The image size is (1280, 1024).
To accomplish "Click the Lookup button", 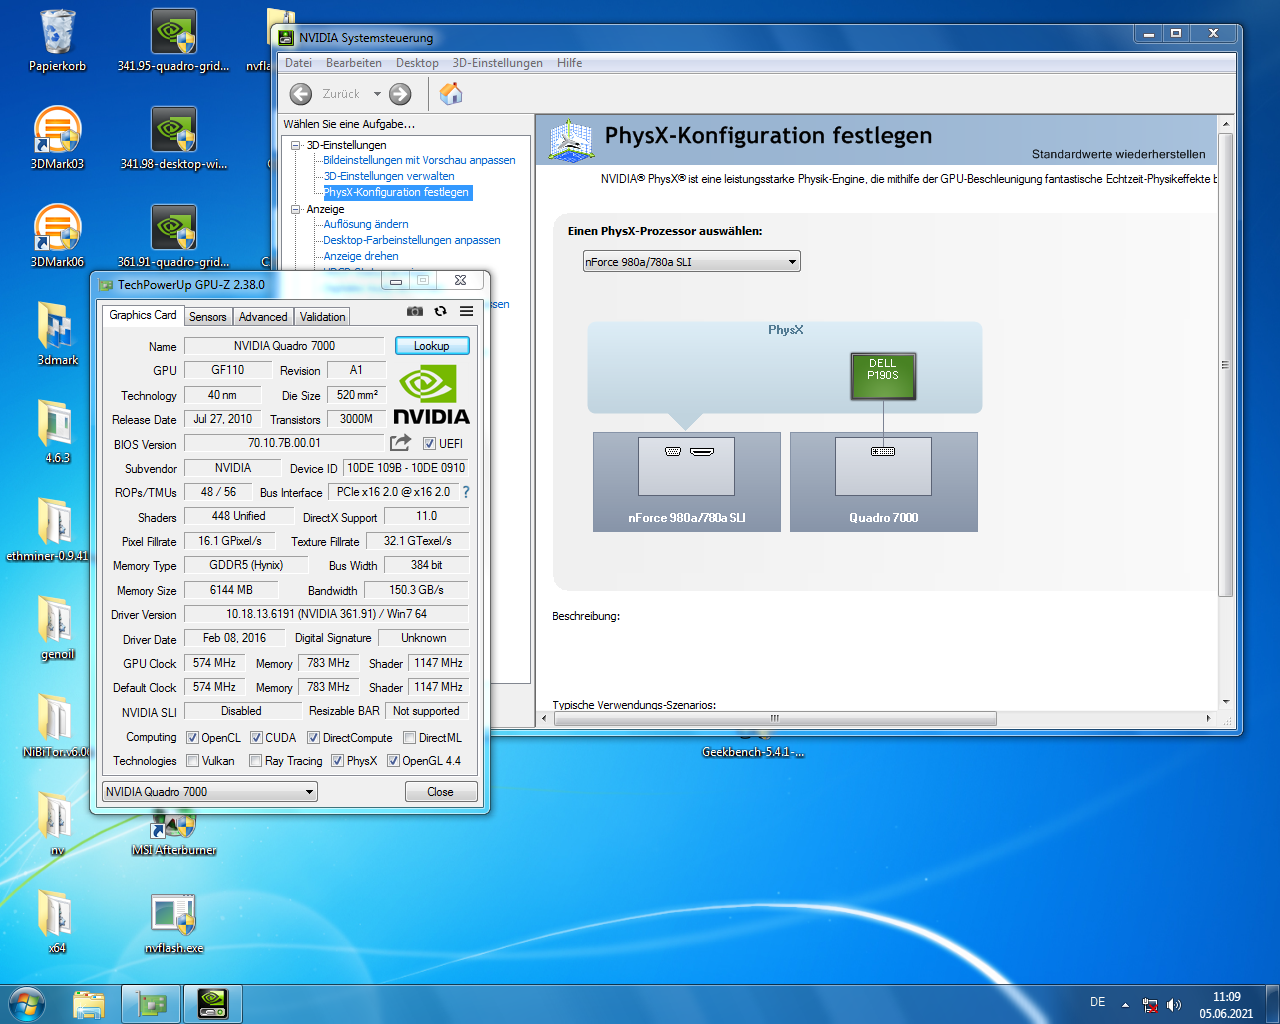I will pos(432,346).
